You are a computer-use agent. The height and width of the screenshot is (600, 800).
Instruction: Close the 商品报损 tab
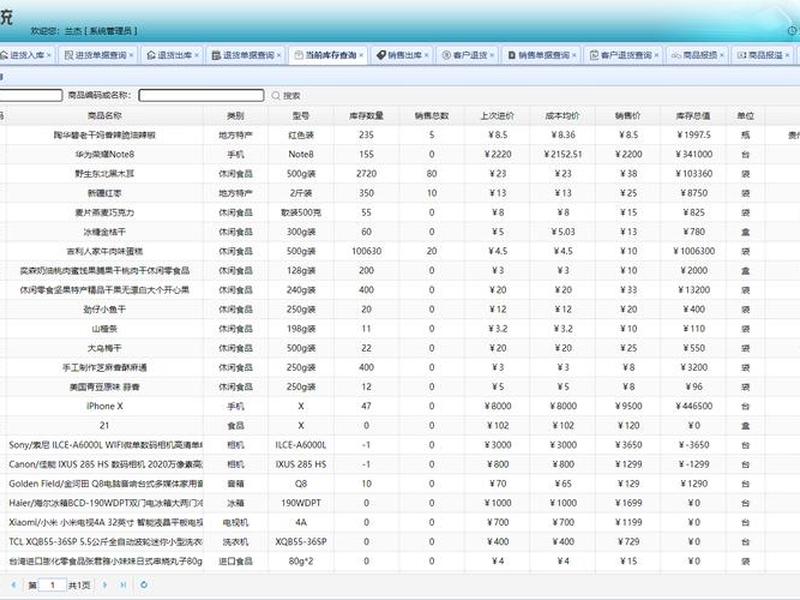coord(721,55)
